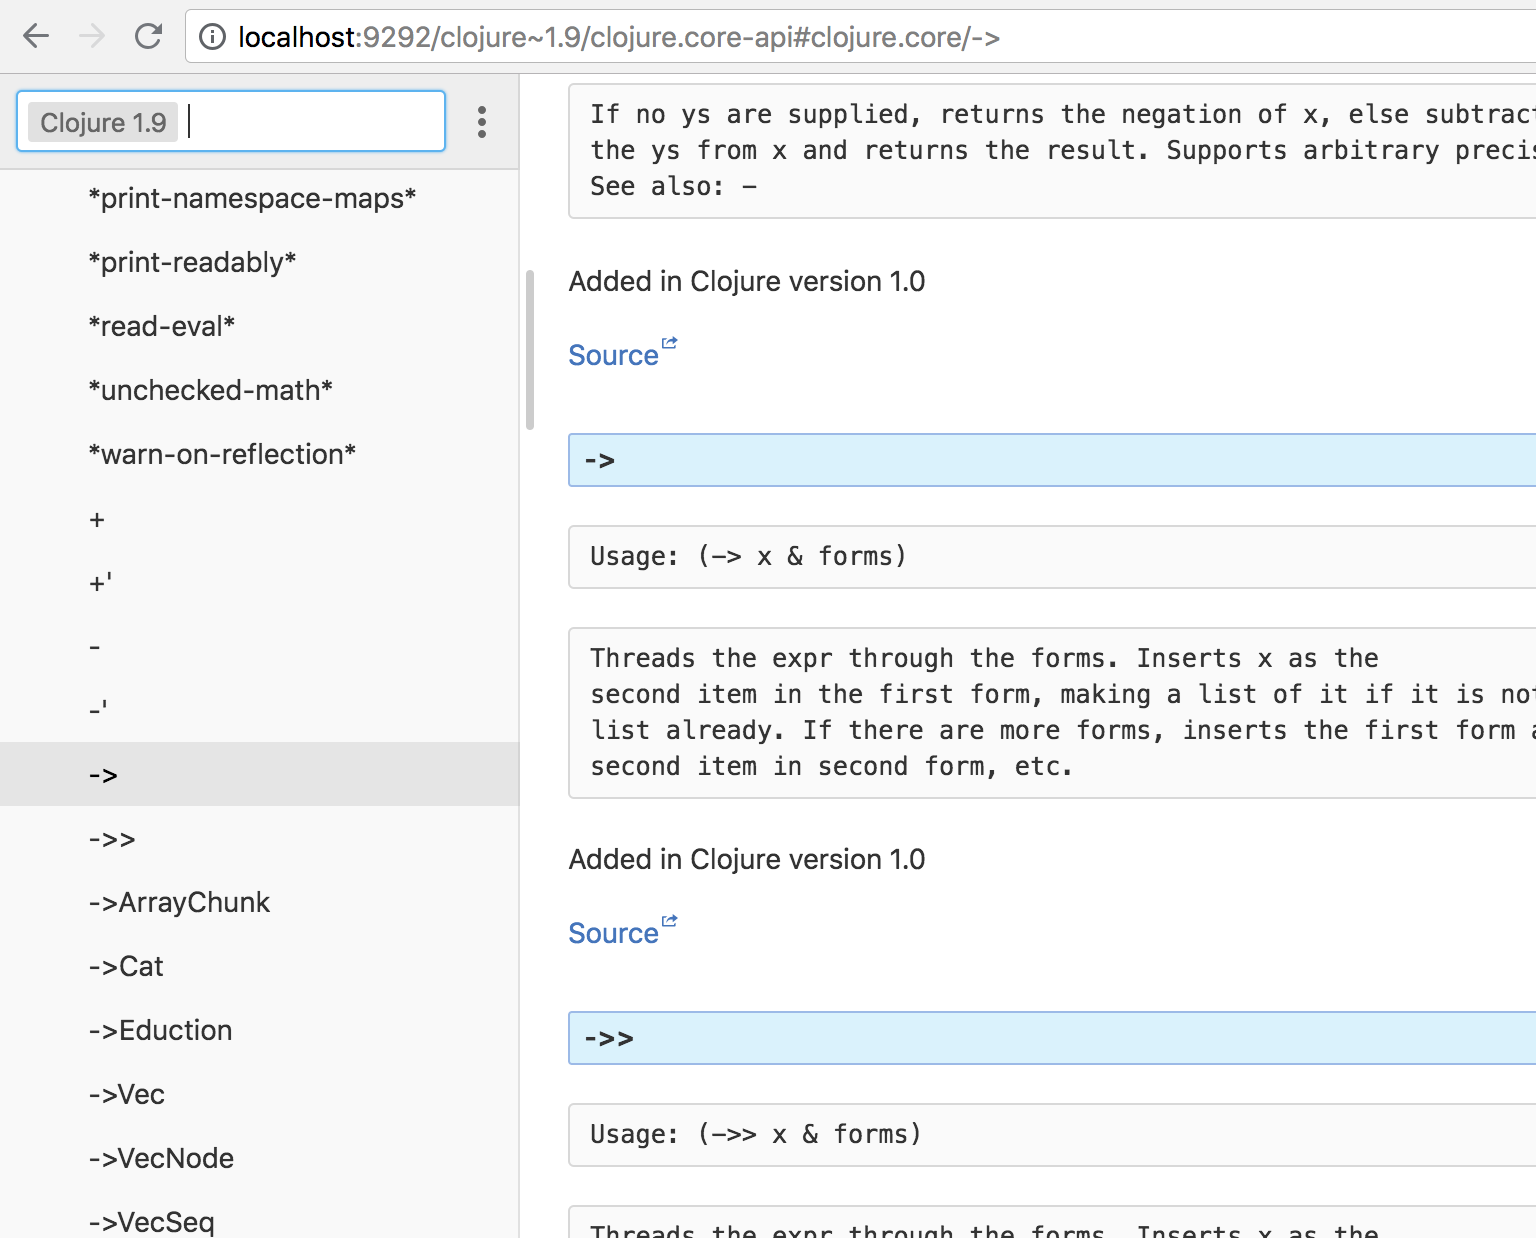Select *unchecked-math* in sidebar
Viewport: 1536px width, 1238px height.
coord(259,390)
